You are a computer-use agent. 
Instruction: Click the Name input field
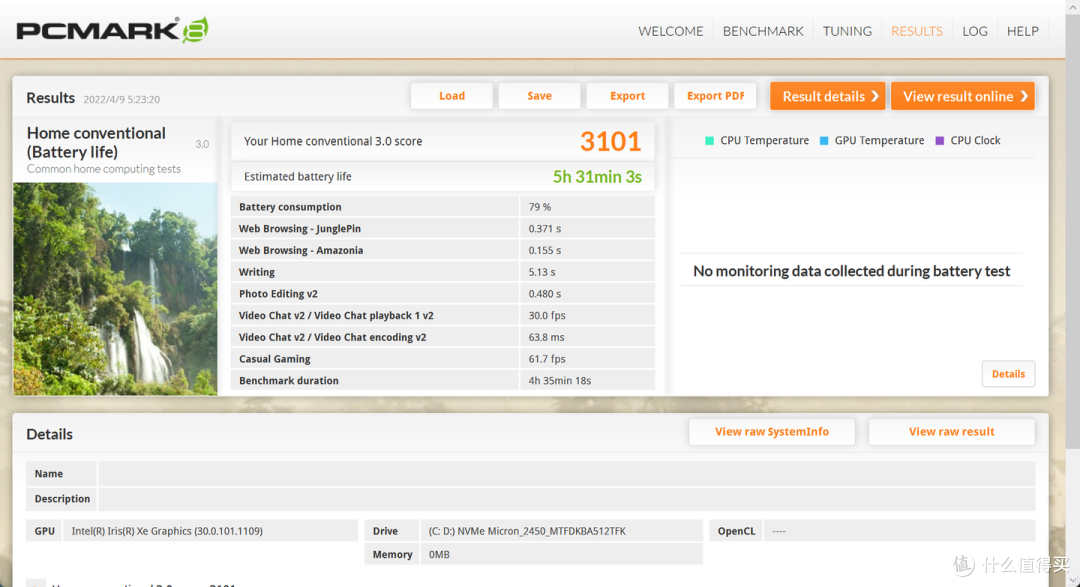[x=566, y=474]
